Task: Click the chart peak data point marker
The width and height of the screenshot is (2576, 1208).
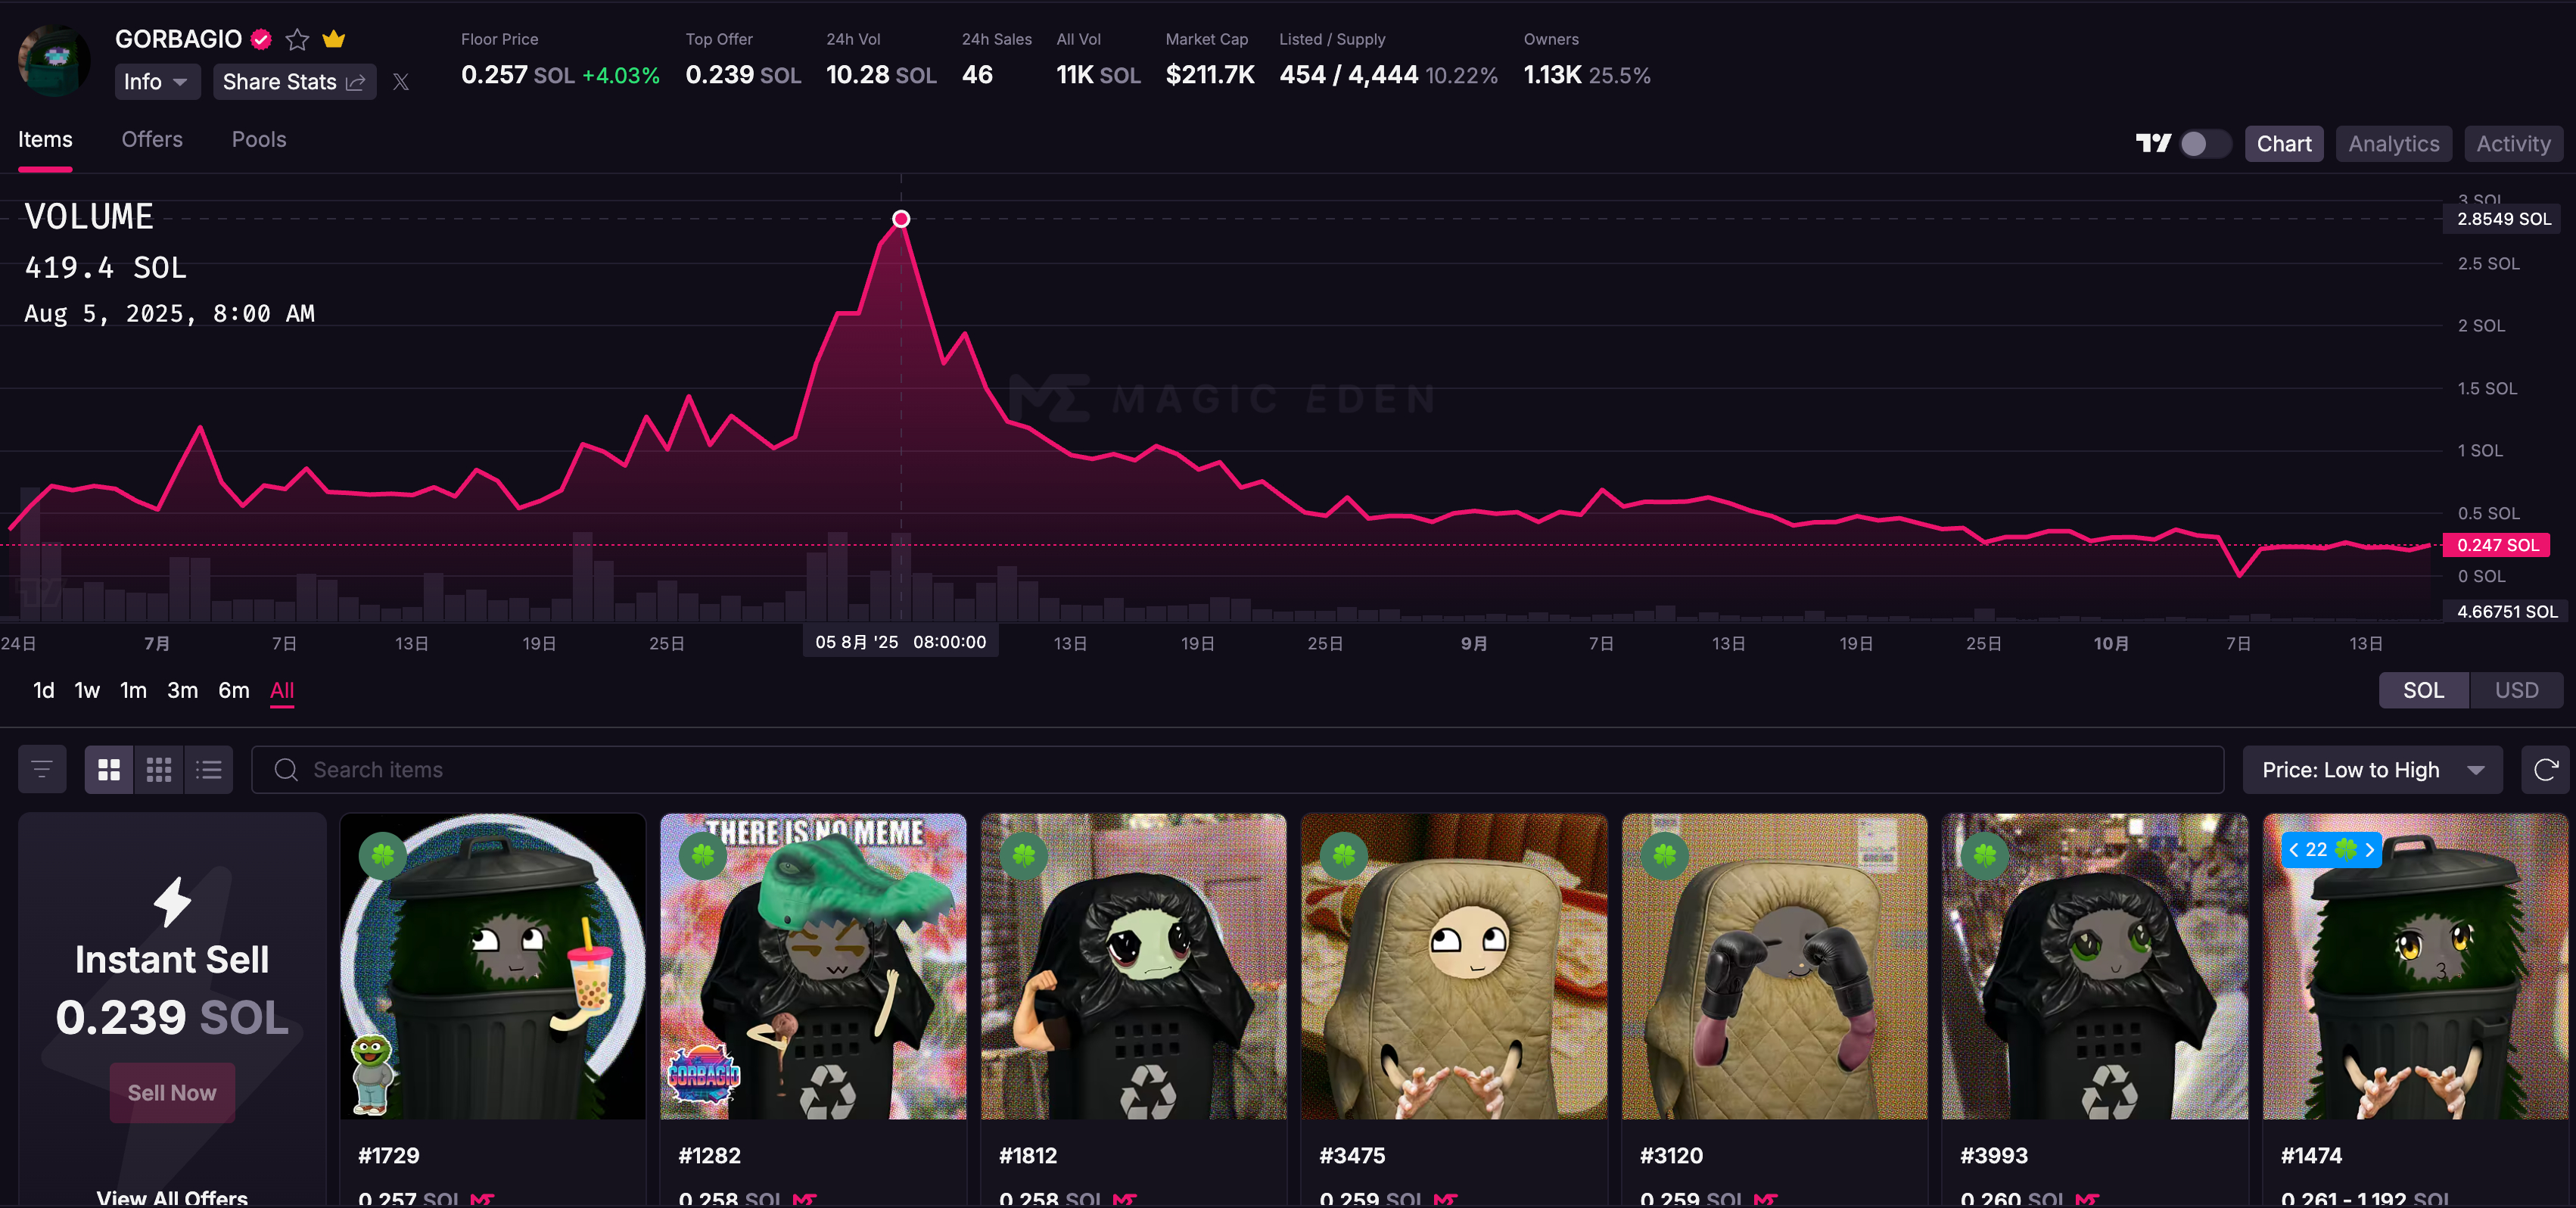Action: [900, 218]
